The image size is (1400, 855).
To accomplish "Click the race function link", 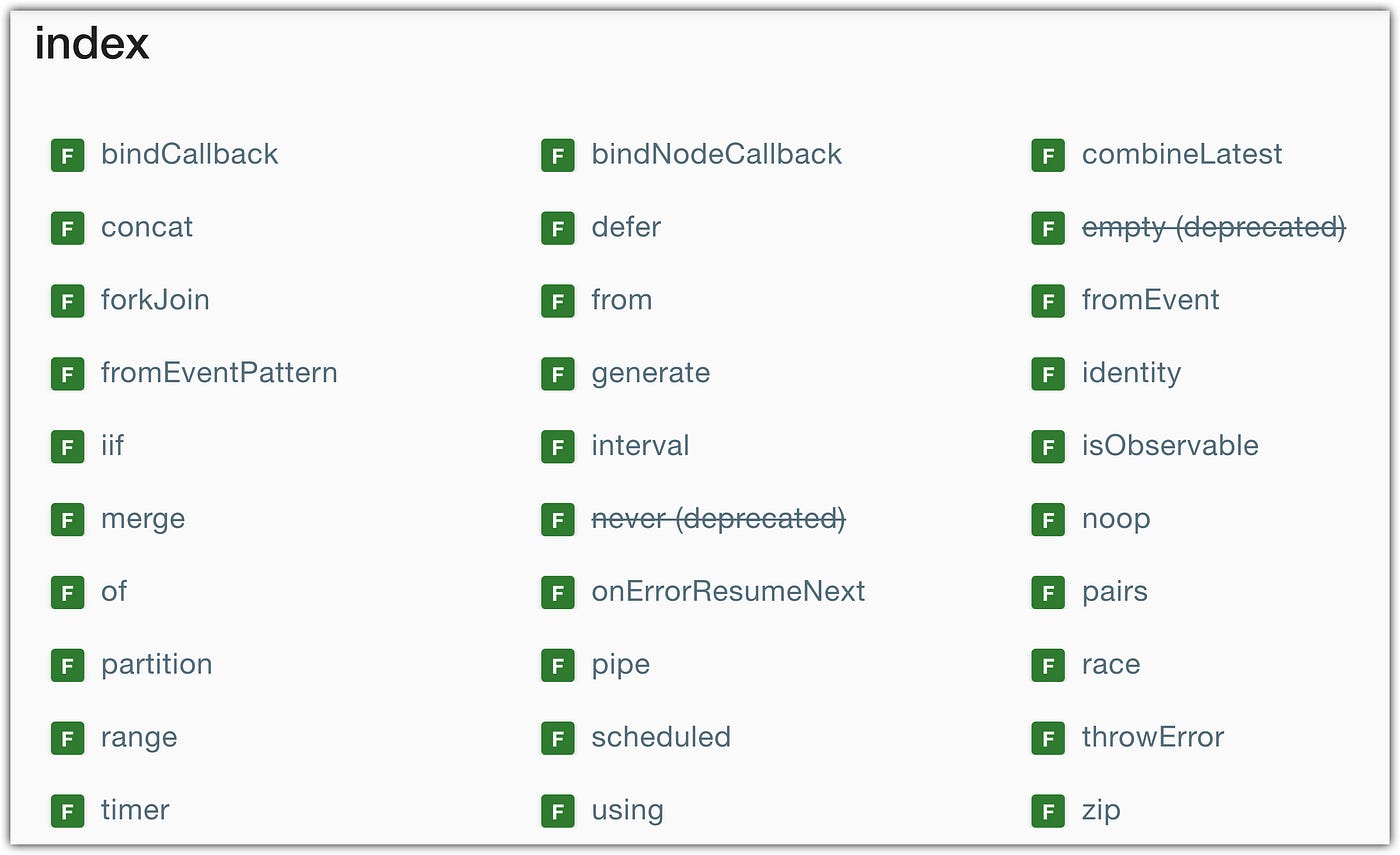I will (1110, 664).
